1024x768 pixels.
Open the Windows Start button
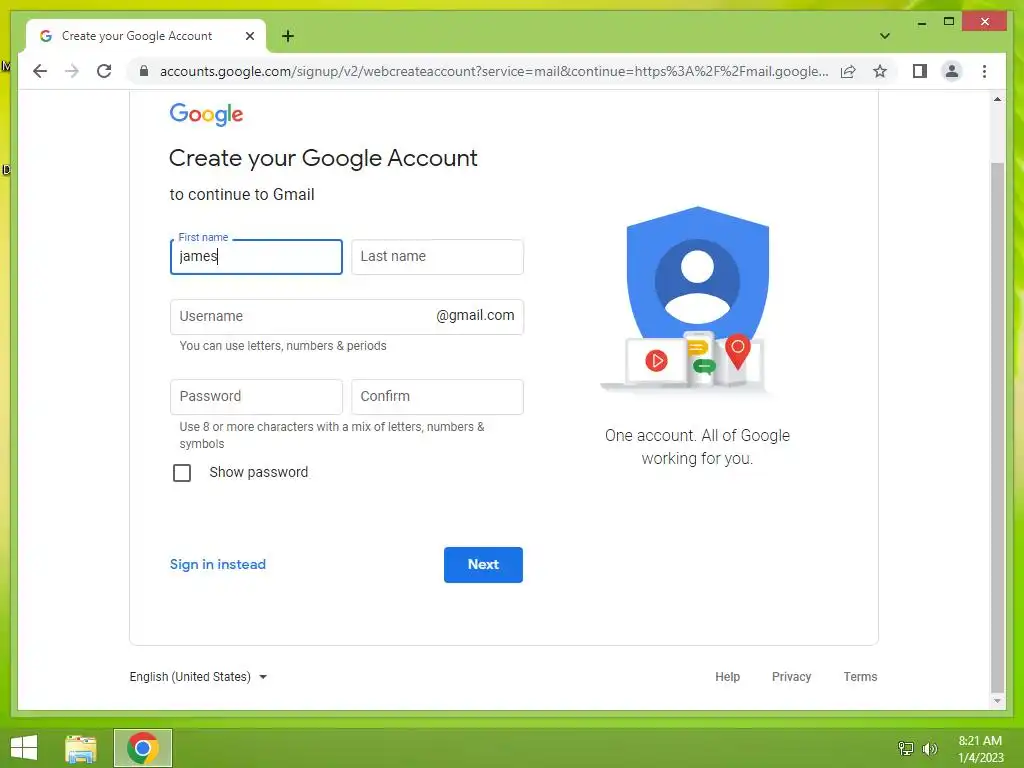(24, 748)
